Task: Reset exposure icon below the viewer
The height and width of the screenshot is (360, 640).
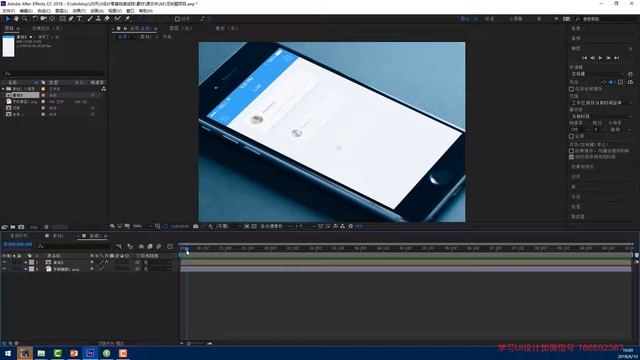Action: click(351, 226)
